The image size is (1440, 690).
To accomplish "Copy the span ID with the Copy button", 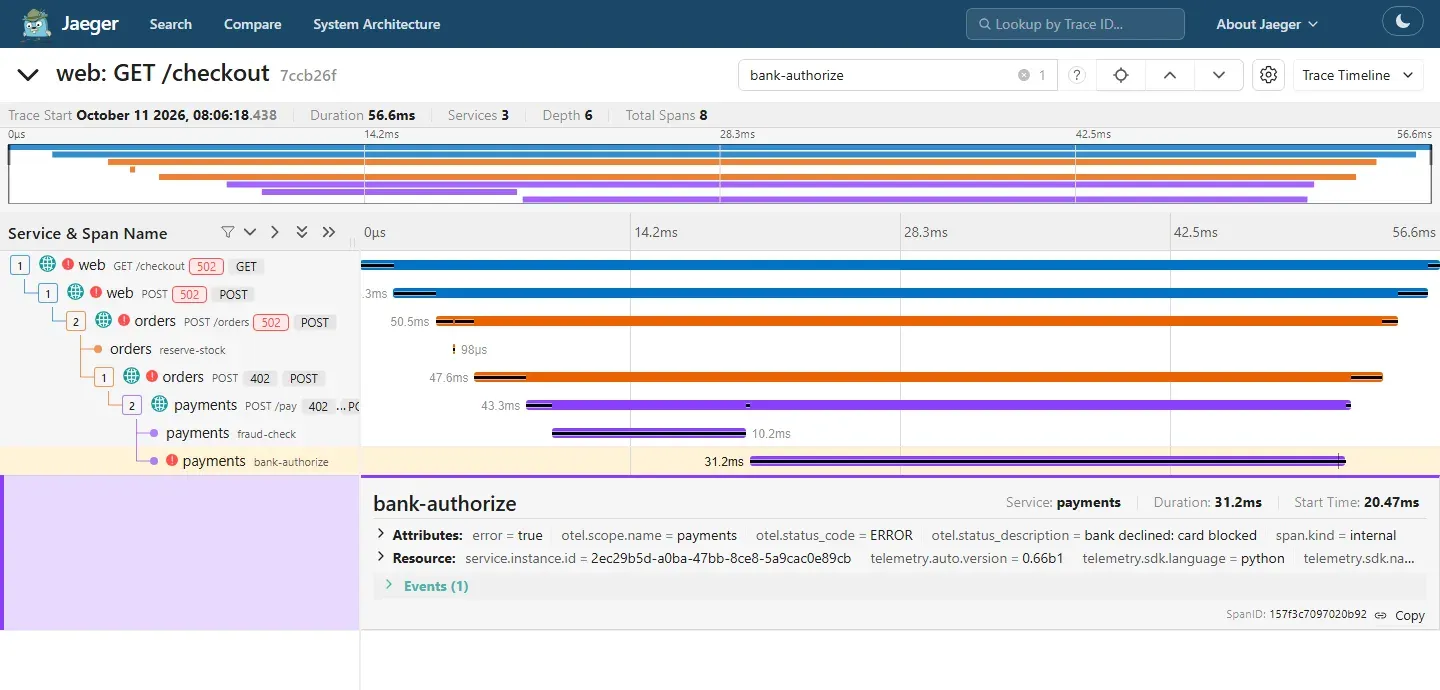I will point(1410,615).
